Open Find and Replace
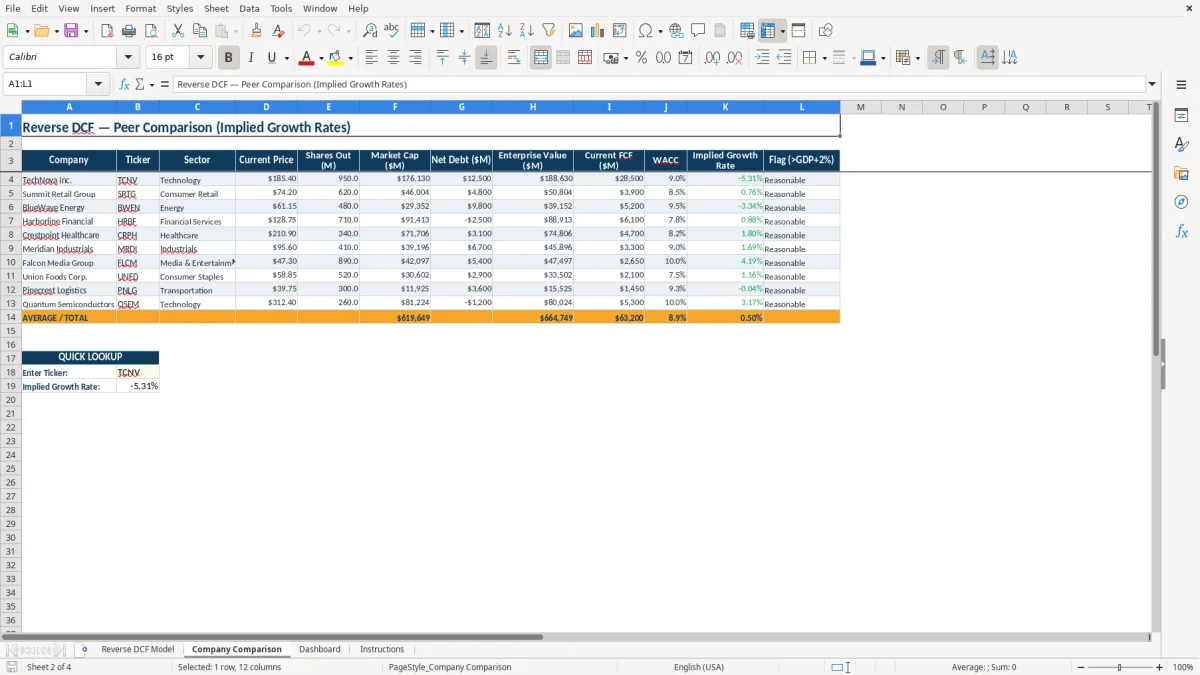The image size is (1200, 675). [x=370, y=31]
